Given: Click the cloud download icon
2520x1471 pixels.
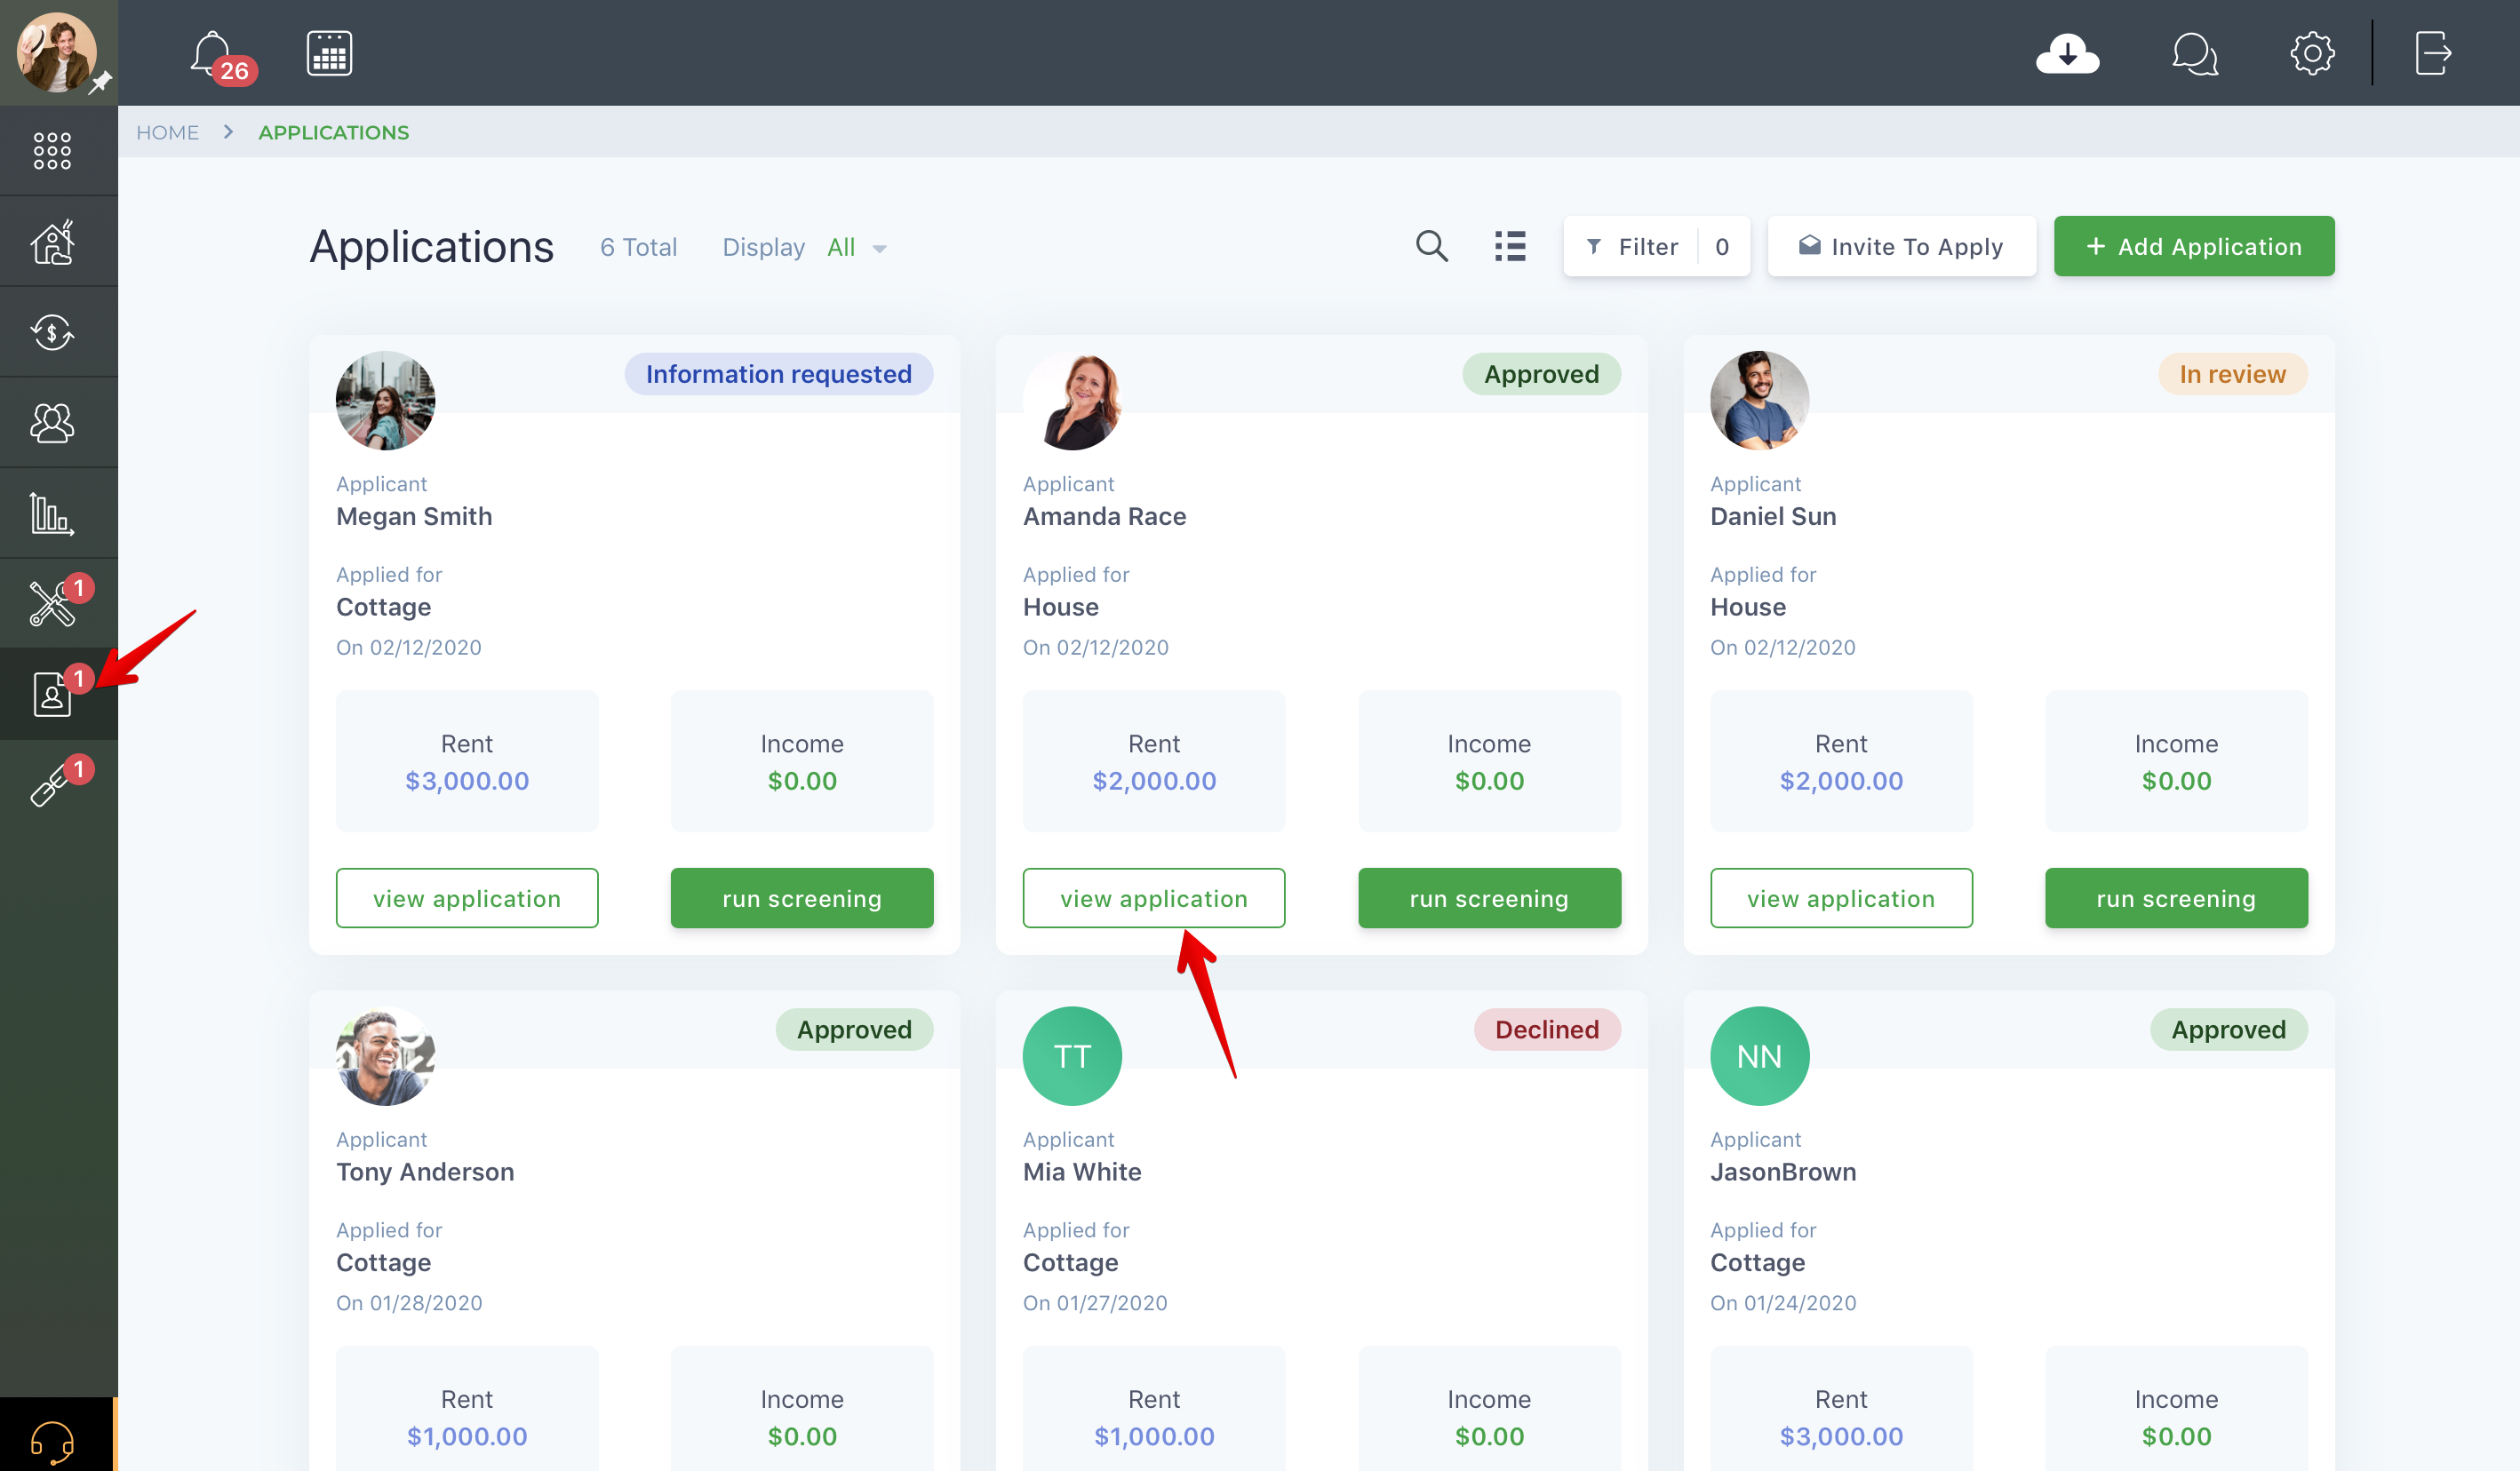Looking at the screenshot, I should tap(2067, 54).
